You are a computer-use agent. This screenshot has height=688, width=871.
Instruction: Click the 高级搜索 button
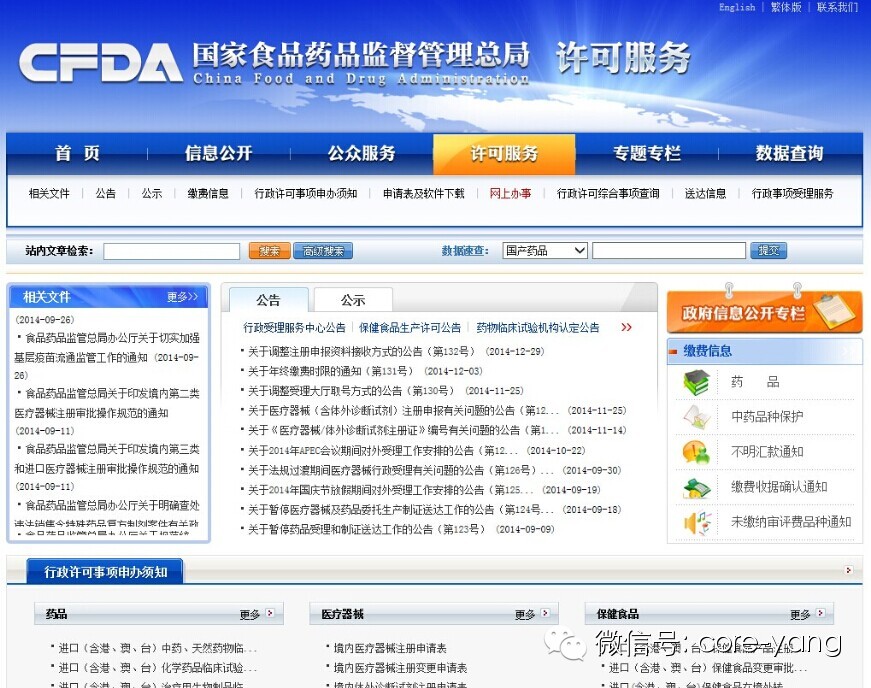click(323, 251)
